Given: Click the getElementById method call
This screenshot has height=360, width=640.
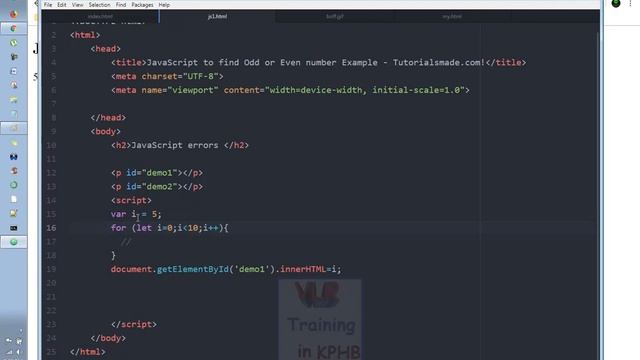Looking at the screenshot, I should pos(193,269).
